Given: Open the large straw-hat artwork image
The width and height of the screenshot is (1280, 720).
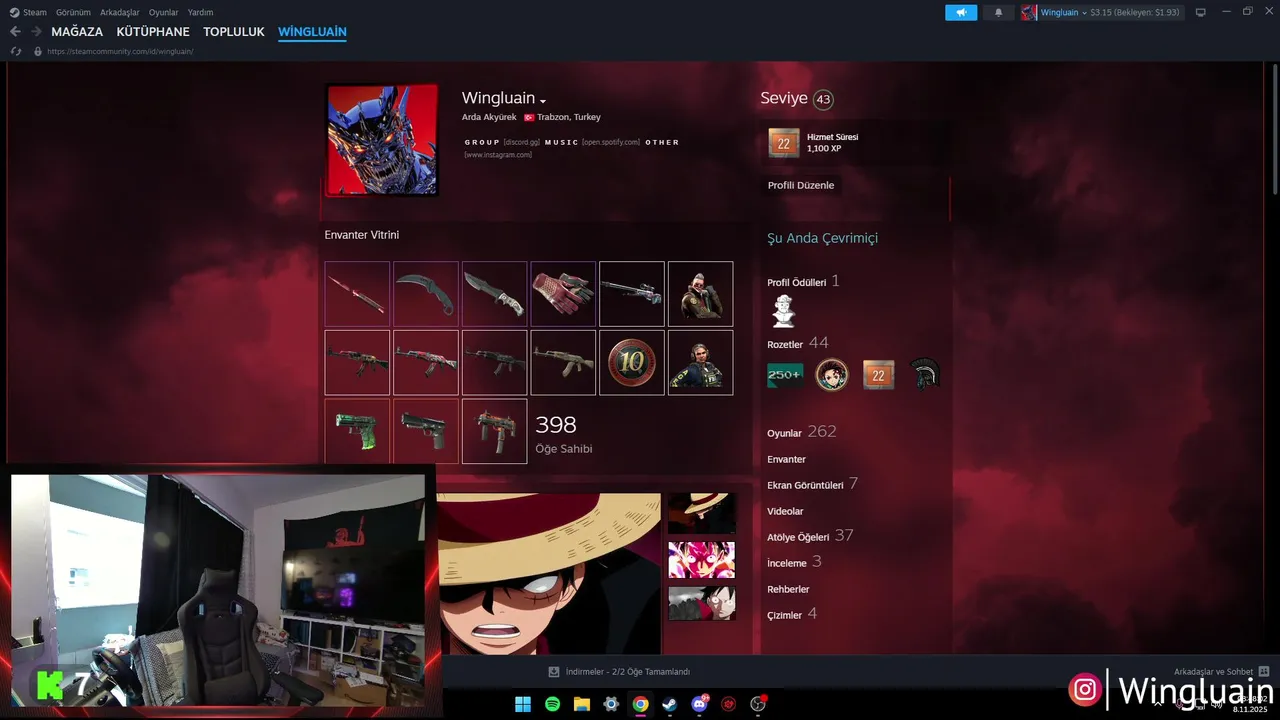Looking at the screenshot, I should tap(550, 573).
